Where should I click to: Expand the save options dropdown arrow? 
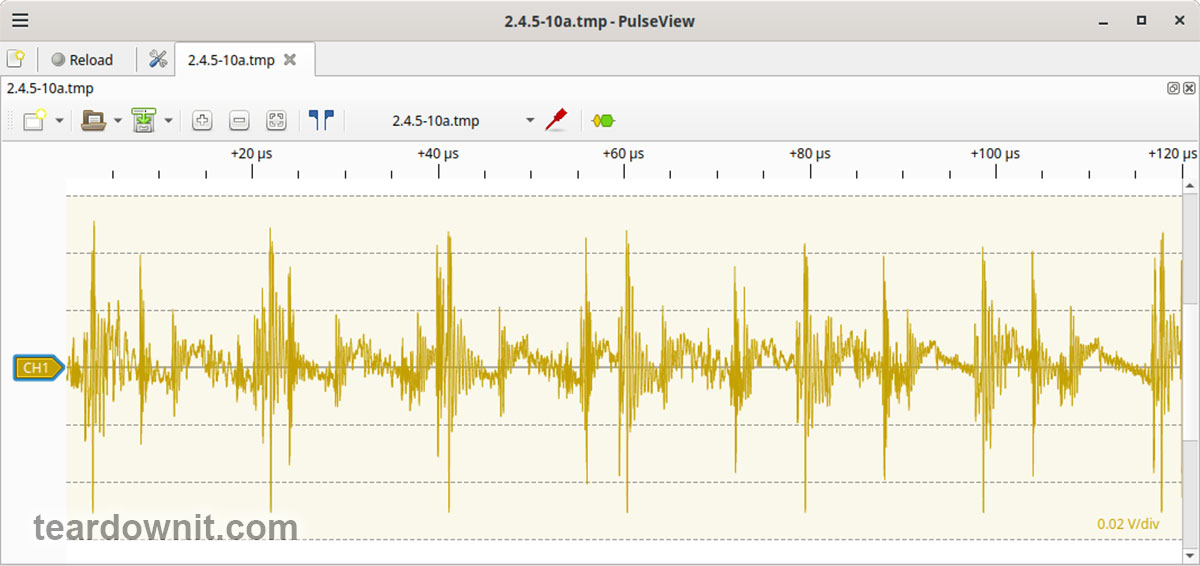(x=168, y=121)
